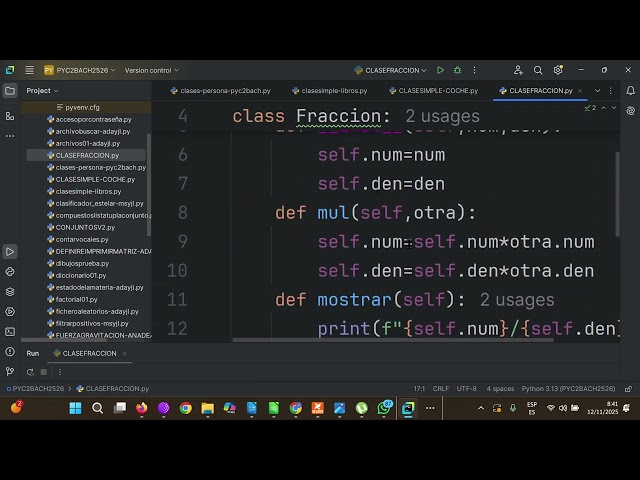
Task: Expand the Project view selector
Action: [x=42, y=91]
